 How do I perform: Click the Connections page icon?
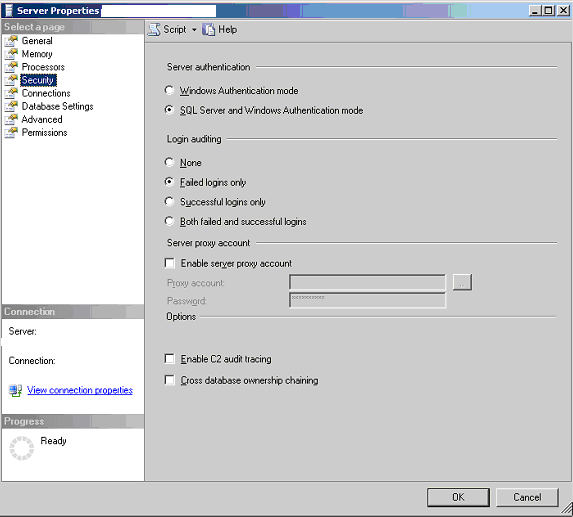coord(11,93)
